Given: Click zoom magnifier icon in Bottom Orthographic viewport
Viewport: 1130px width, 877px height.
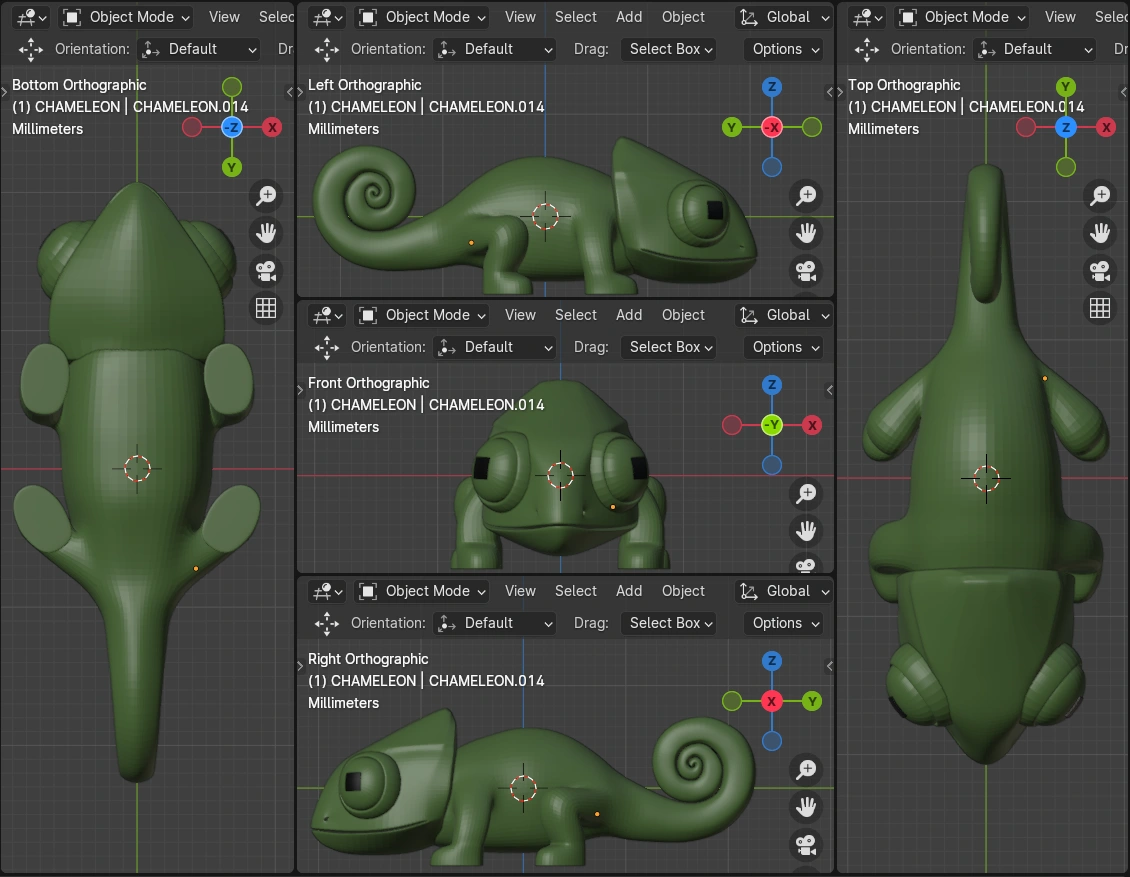Looking at the screenshot, I should click(x=266, y=196).
